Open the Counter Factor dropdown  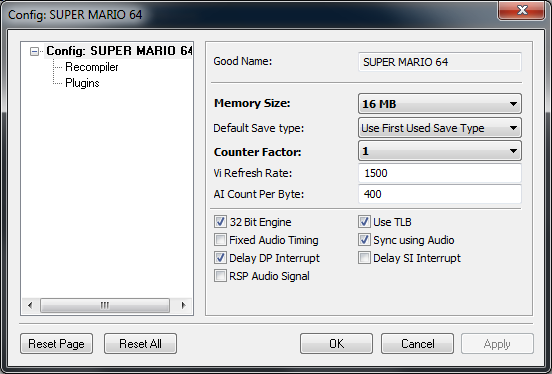[x=440, y=151]
